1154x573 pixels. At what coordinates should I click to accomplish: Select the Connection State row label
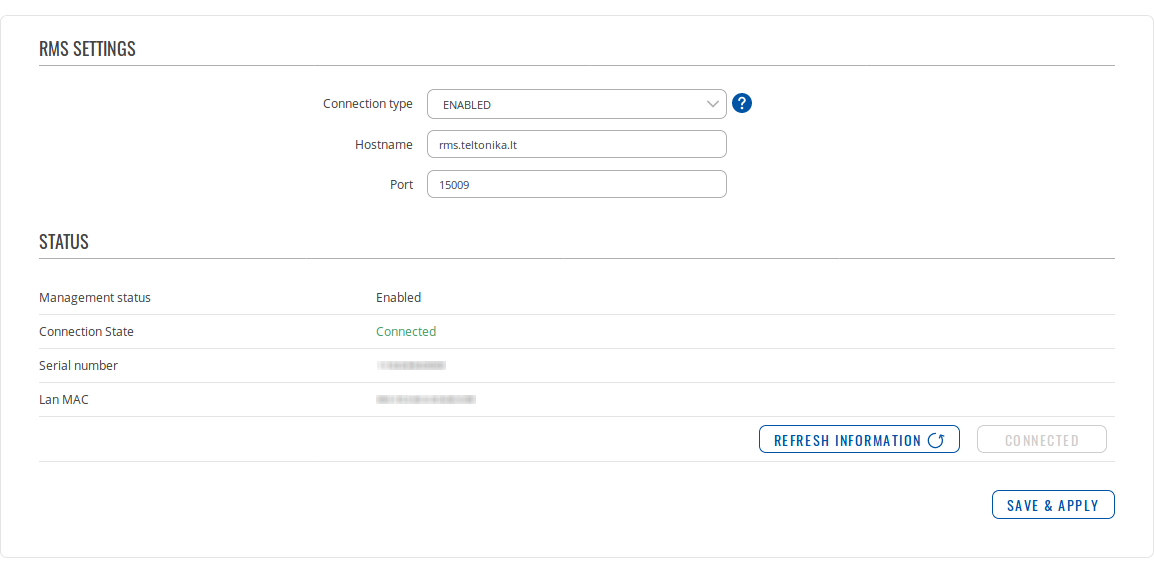pos(86,331)
